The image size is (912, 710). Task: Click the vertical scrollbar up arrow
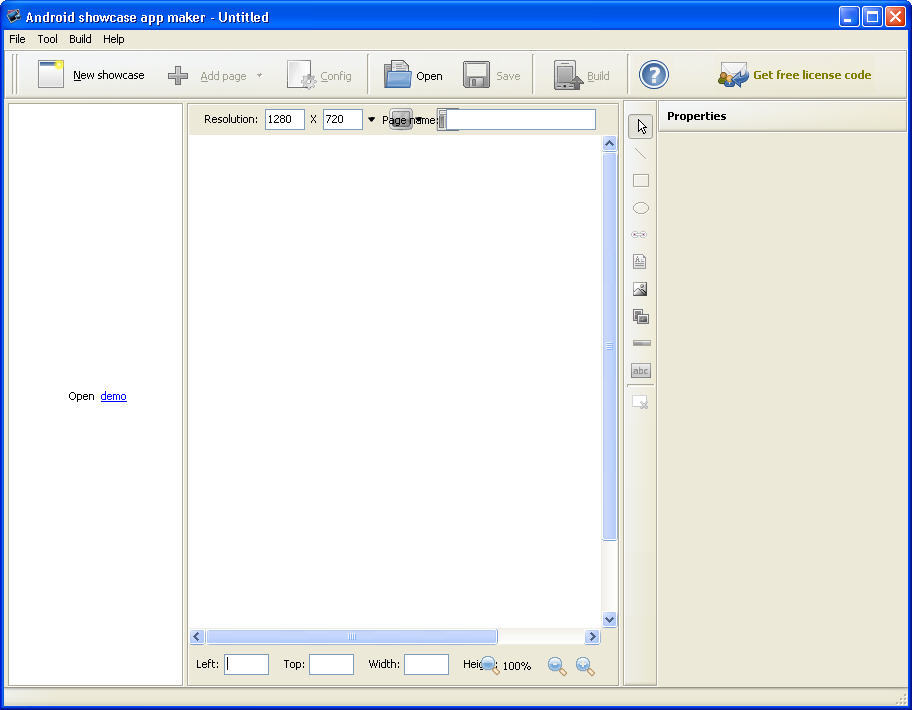click(609, 143)
